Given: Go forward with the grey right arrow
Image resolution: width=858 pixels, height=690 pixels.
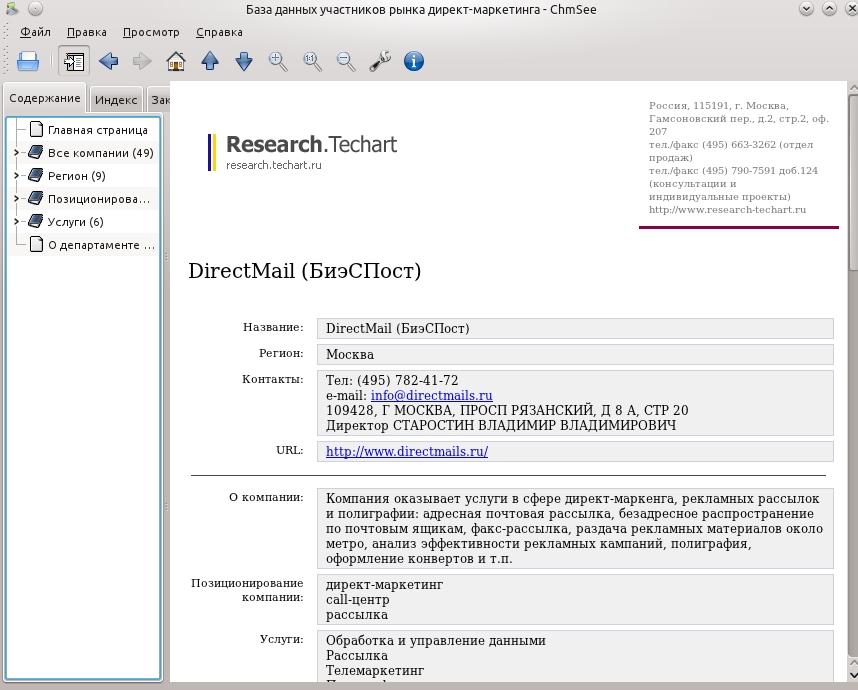Looking at the screenshot, I should coord(142,61).
